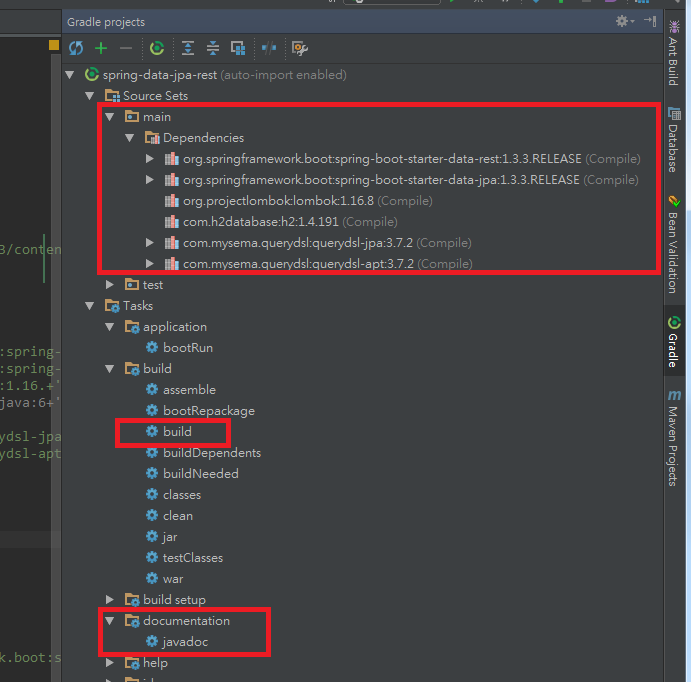Hide the Gradle projects panel

650,21
